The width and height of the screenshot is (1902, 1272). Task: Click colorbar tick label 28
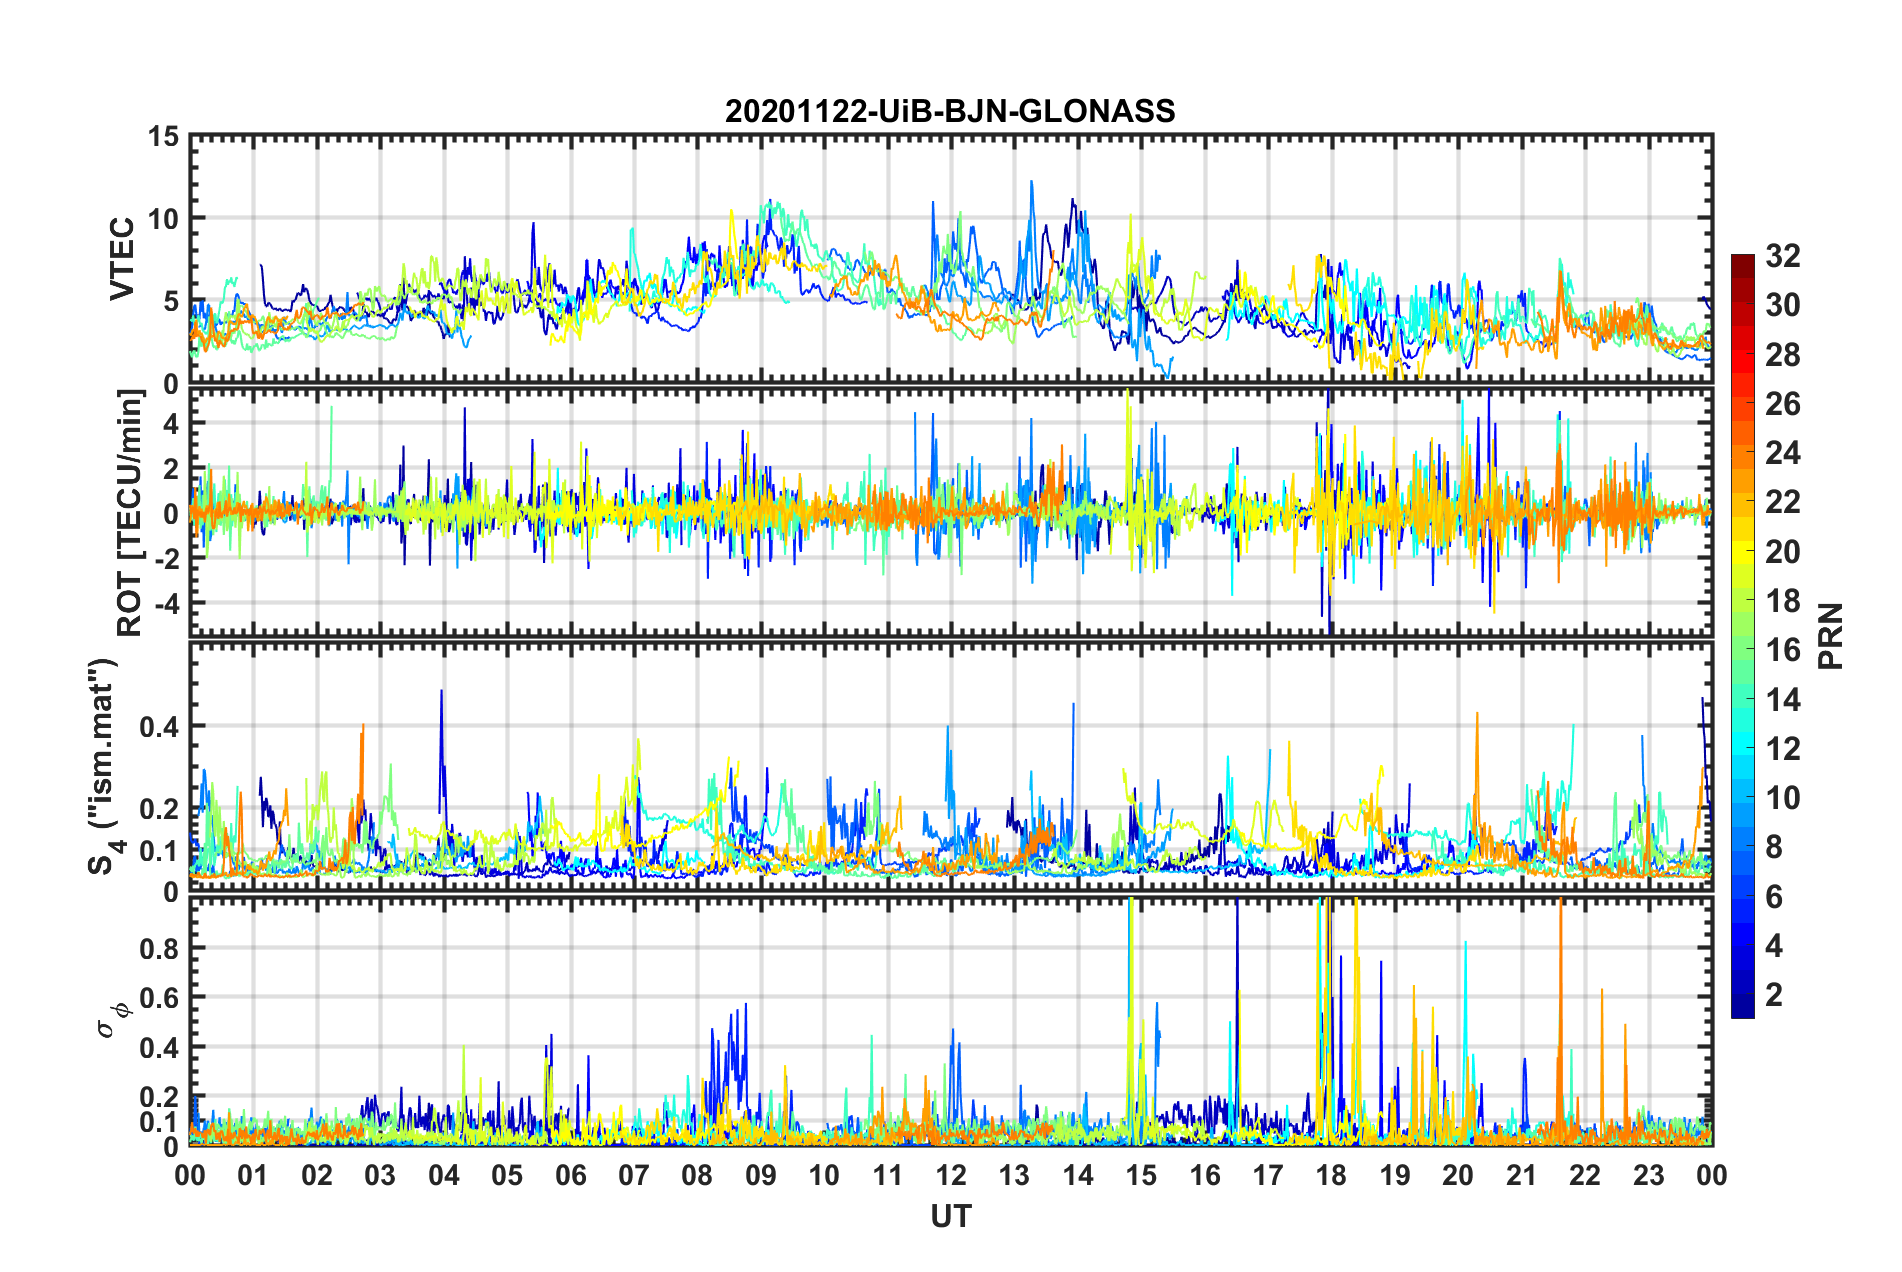(x=1782, y=355)
